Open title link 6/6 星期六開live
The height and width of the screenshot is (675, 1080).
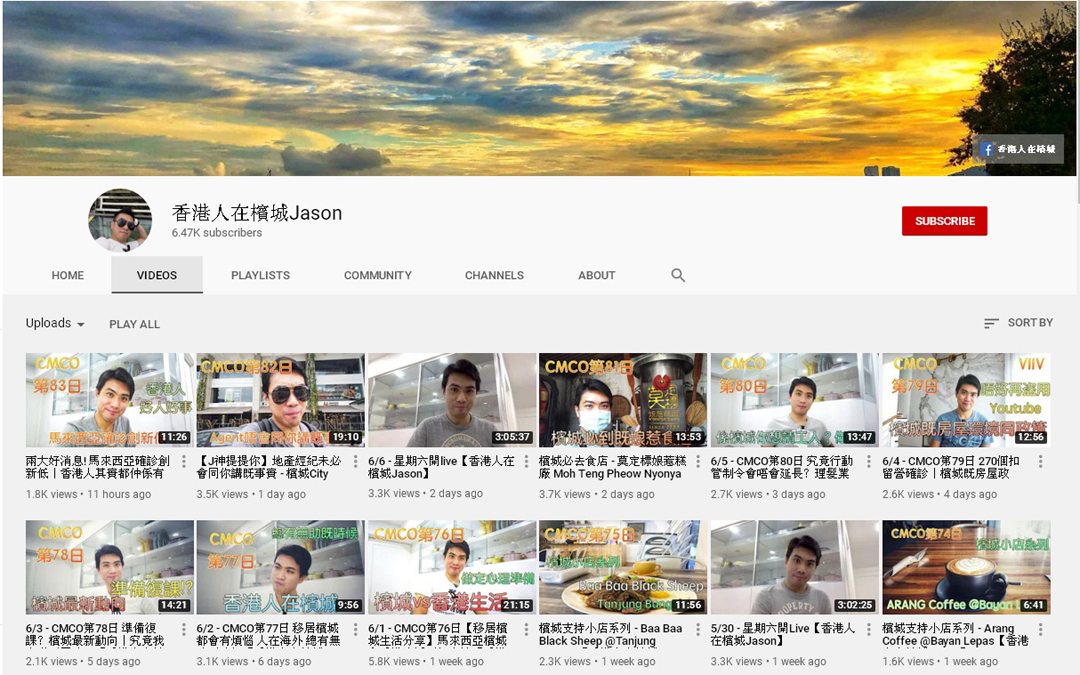[441, 467]
